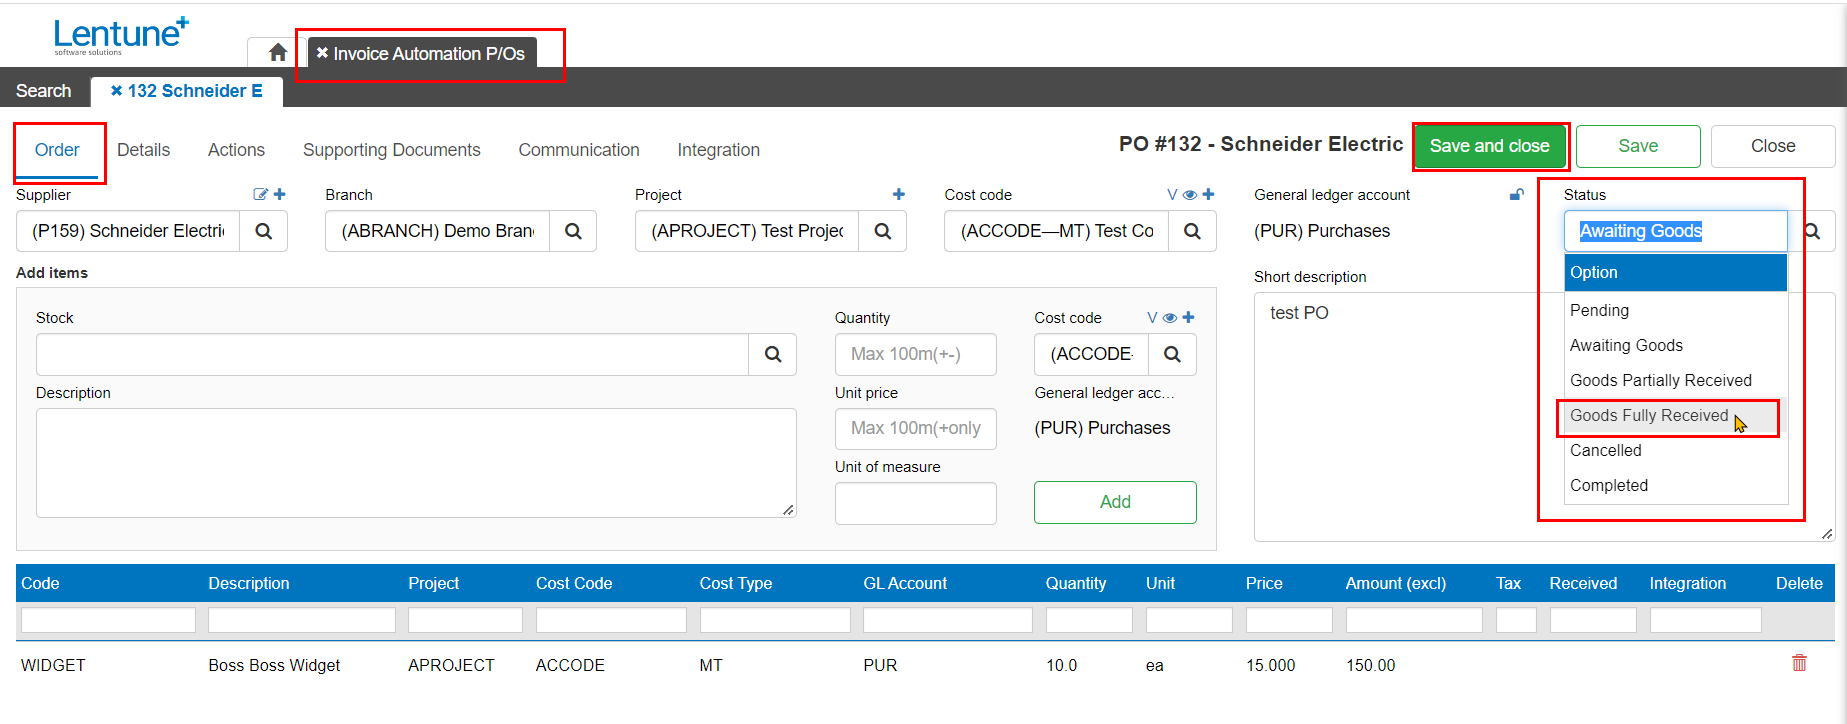Add cost code plus in Add items
This screenshot has height=724, width=1847.
(1188, 317)
